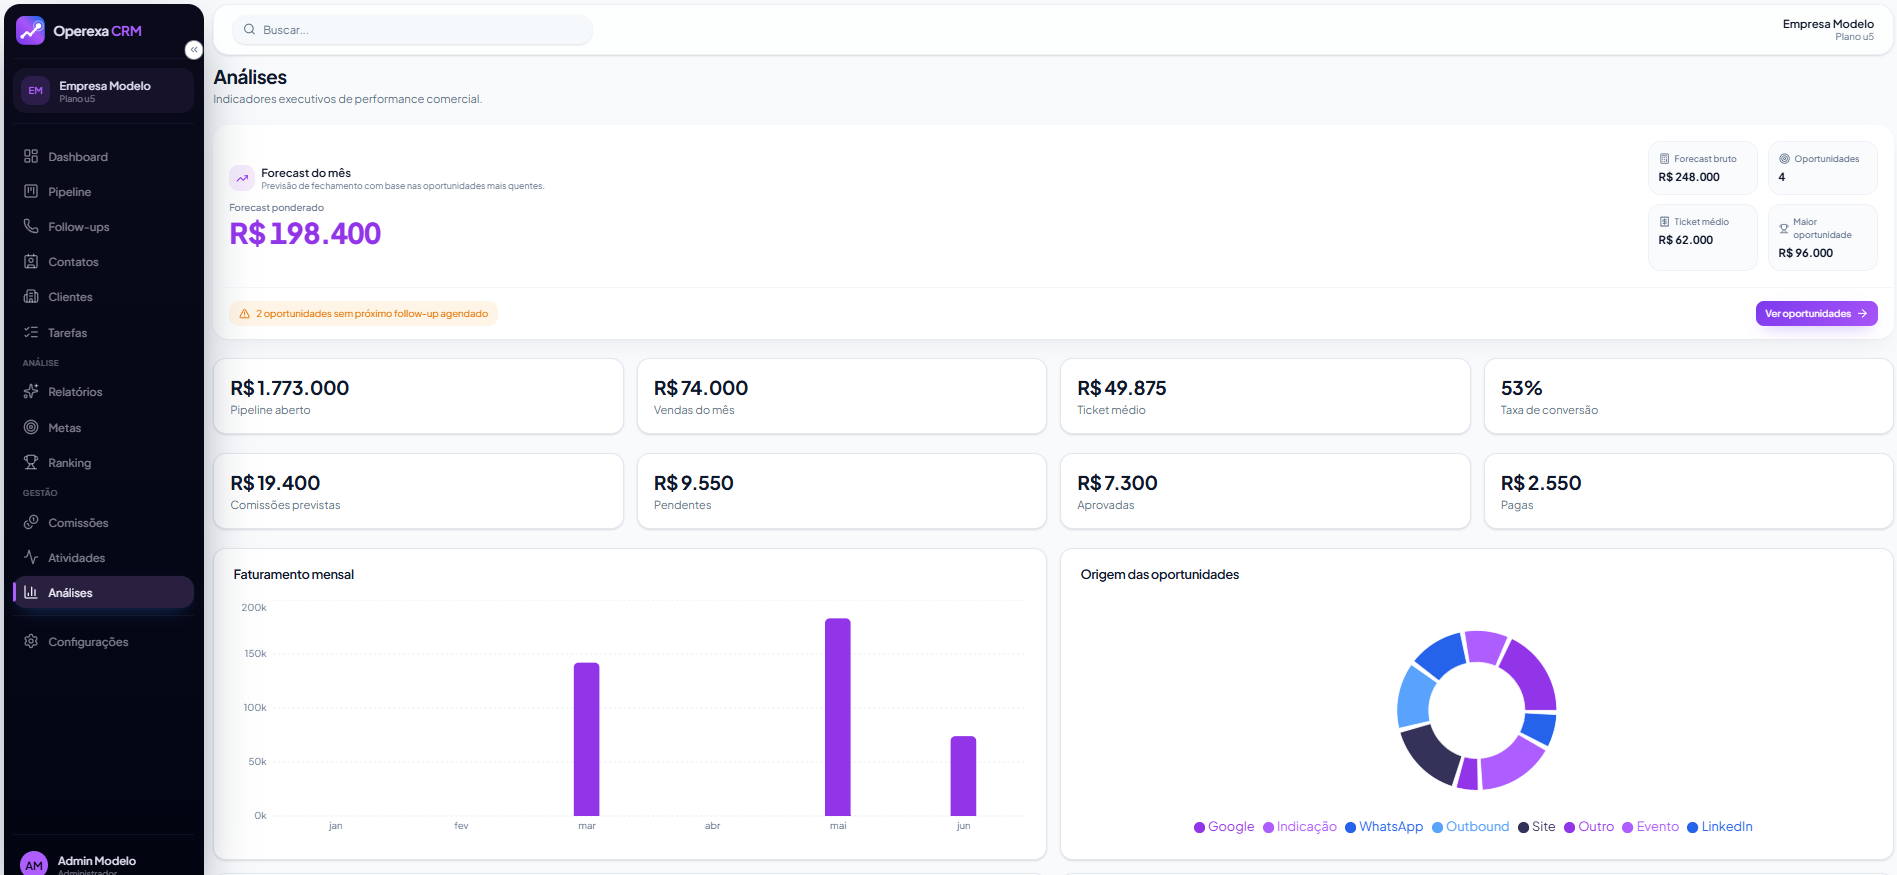Toggle the Google legend entry
Viewport: 1897px width, 875px height.
(1224, 827)
